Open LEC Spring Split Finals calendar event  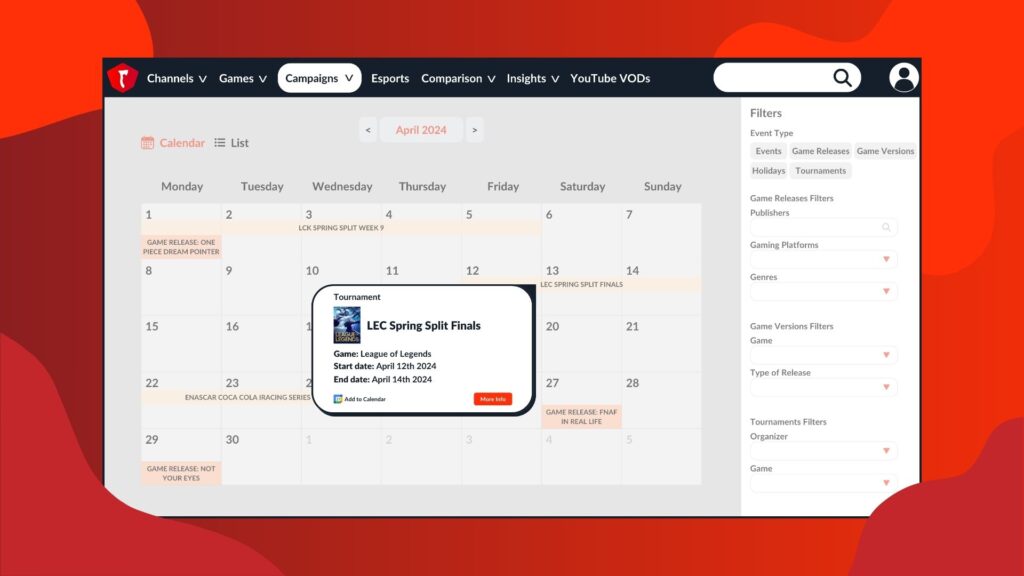pos(581,285)
